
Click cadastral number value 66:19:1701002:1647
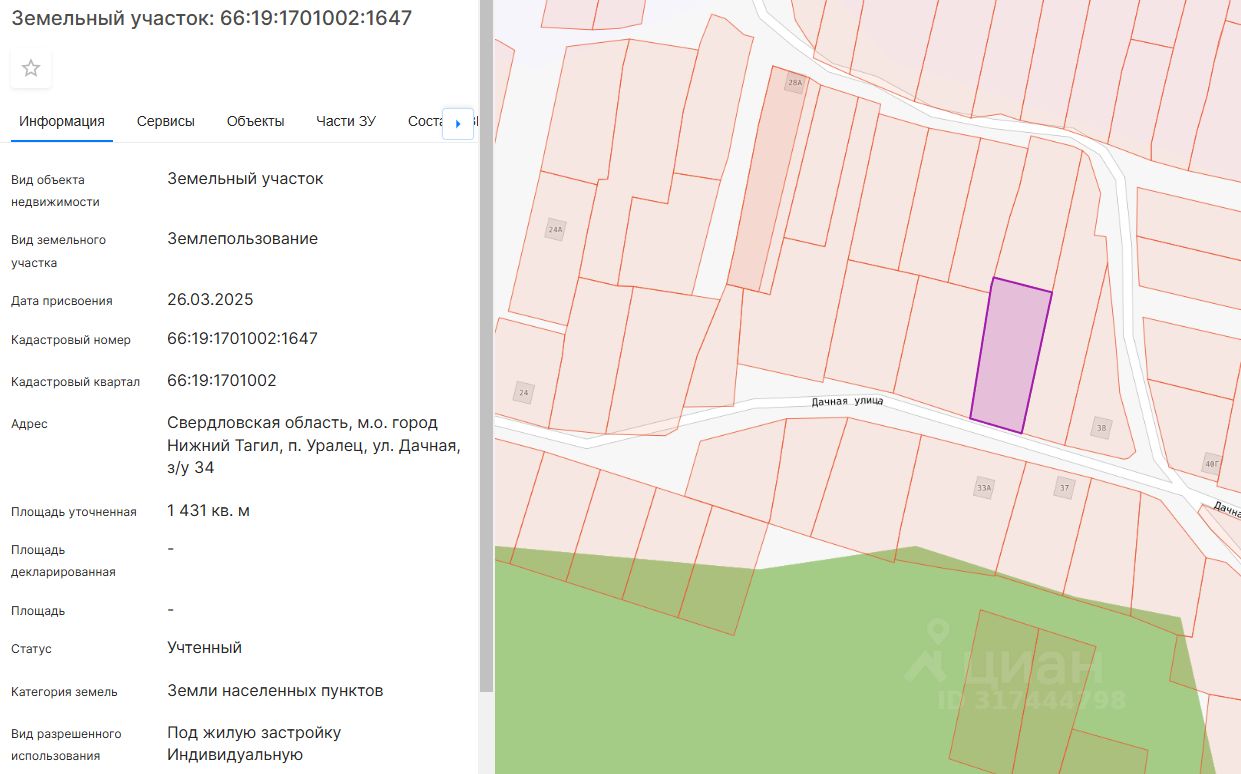pyautogui.click(x=242, y=339)
